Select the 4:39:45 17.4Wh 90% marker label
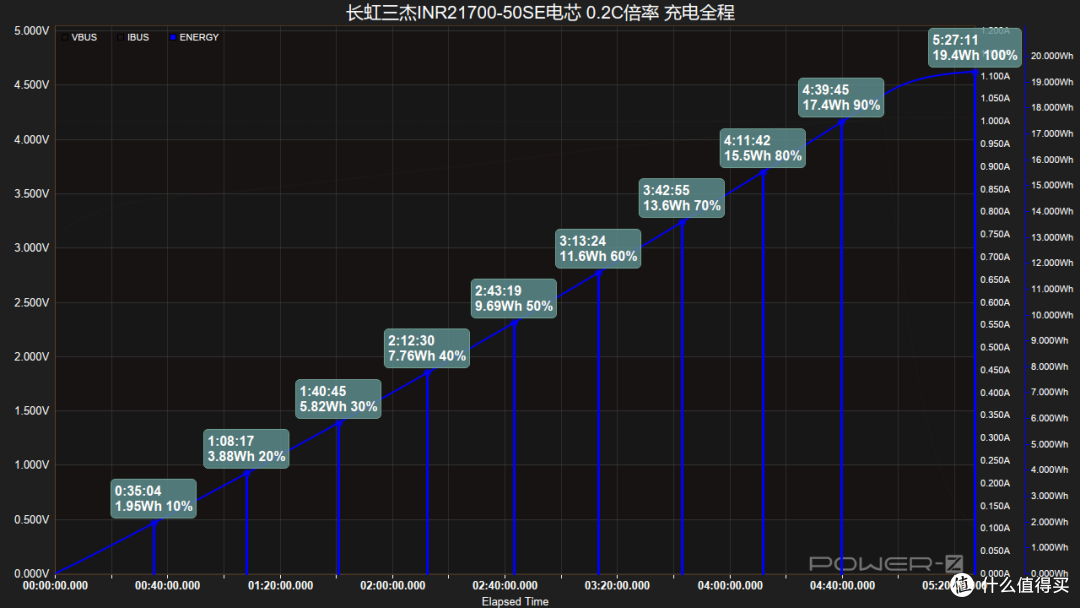The width and height of the screenshot is (1080, 608). 841,97
